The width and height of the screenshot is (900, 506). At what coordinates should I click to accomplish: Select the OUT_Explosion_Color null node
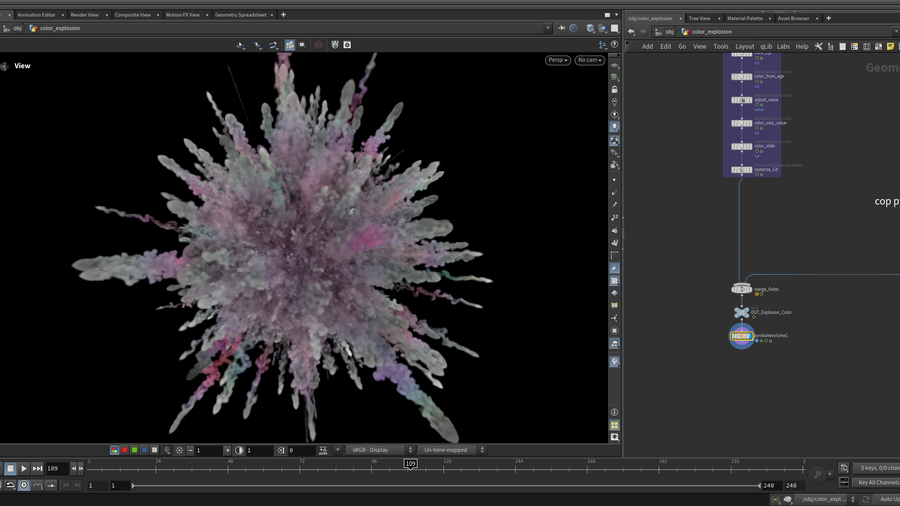coord(741,313)
